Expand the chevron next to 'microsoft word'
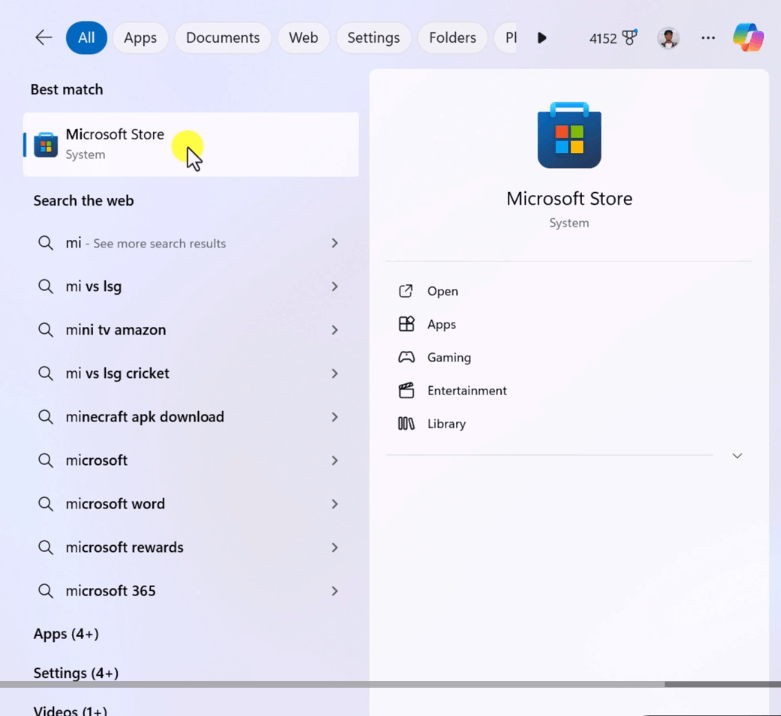 coord(335,504)
